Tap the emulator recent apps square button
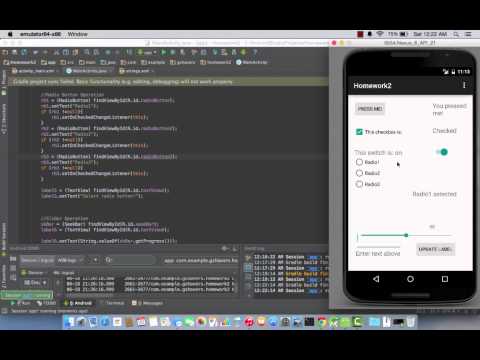Viewport: 480px width, 360px height. pyautogui.click(x=445, y=279)
